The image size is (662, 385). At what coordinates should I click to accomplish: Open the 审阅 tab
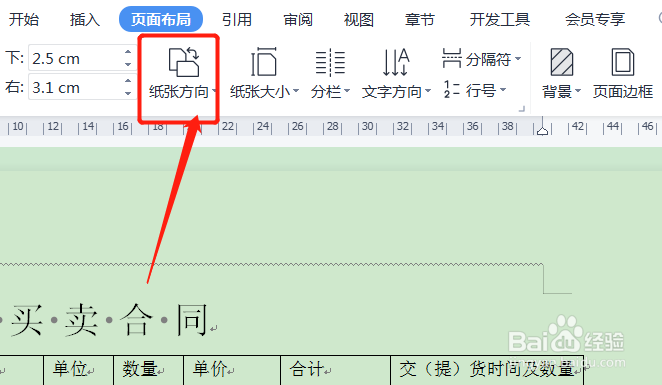coord(298,19)
